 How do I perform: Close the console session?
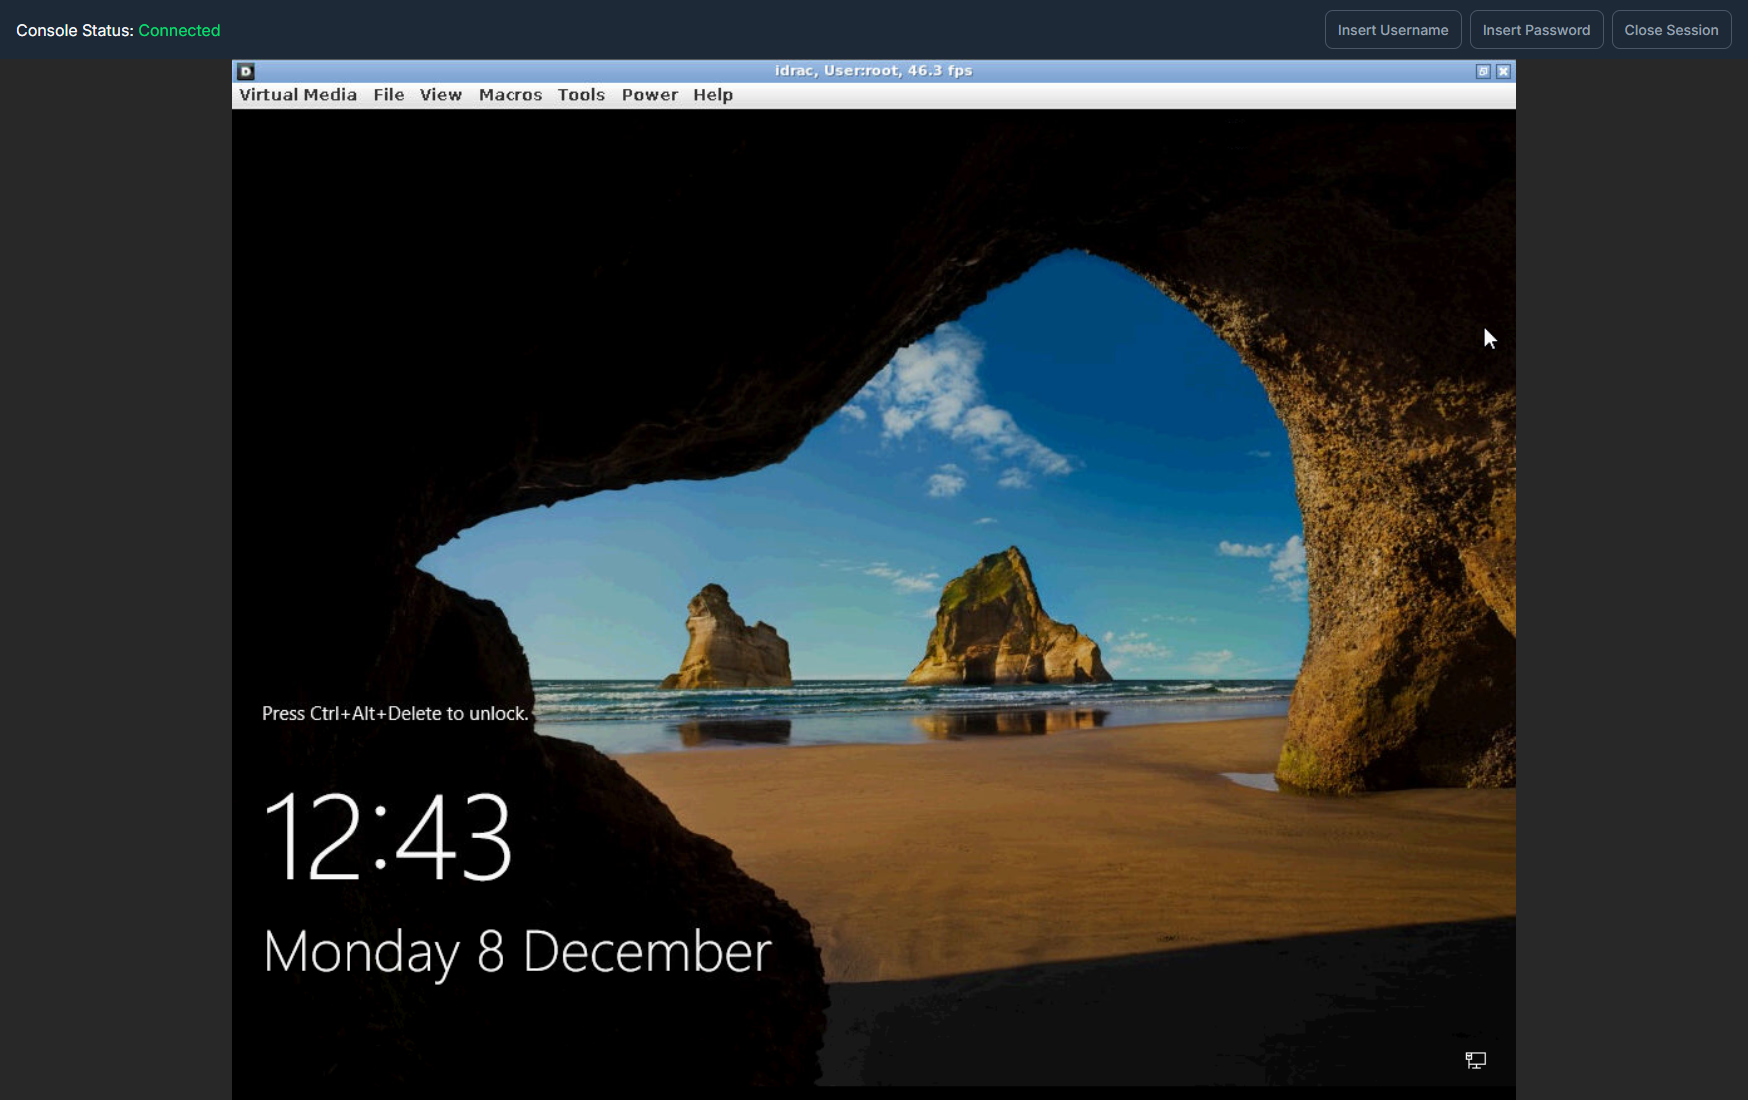click(1671, 30)
